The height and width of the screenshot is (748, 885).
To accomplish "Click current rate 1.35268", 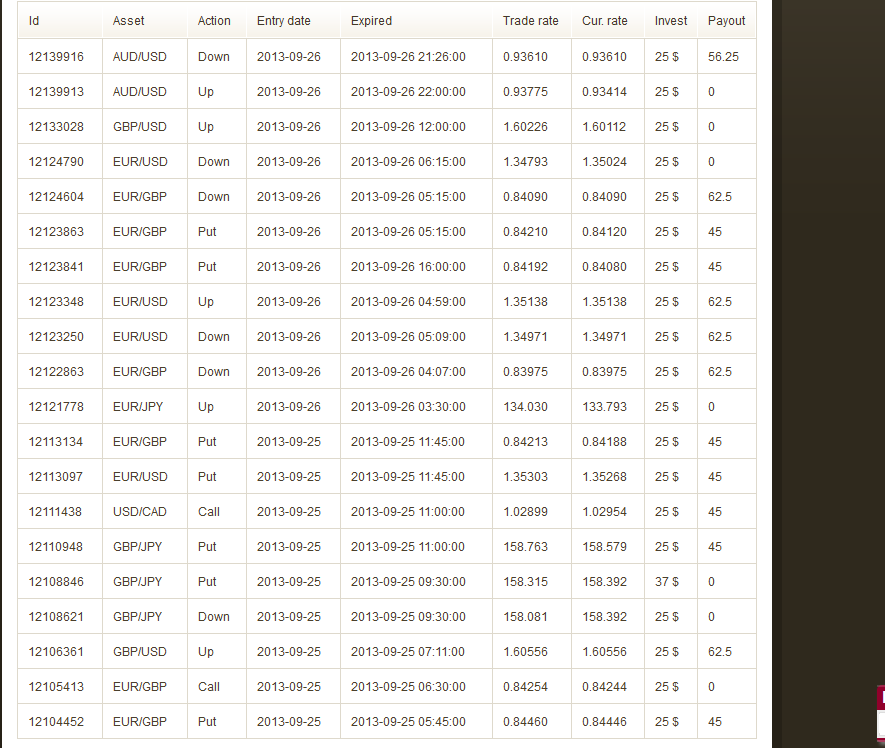I will (604, 476).
